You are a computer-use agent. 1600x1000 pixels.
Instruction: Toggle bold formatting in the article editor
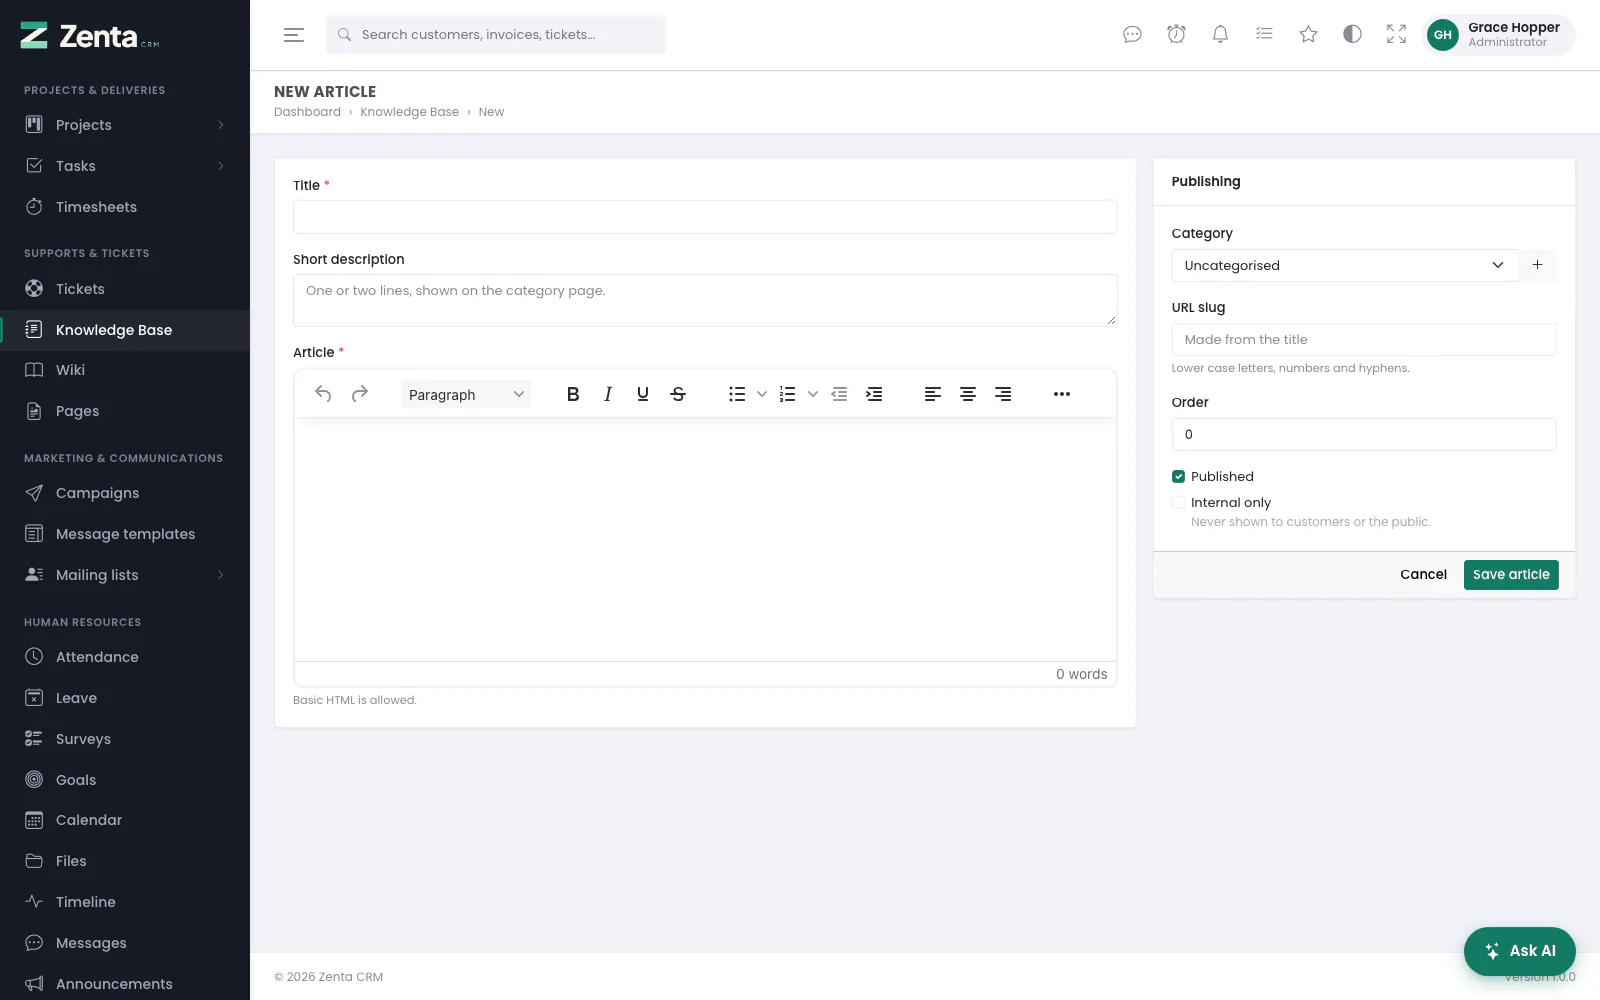573,394
